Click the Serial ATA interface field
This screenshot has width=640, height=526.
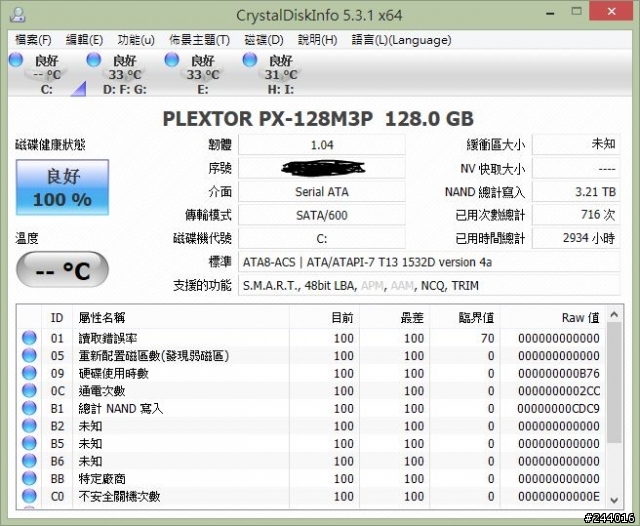(x=322, y=192)
